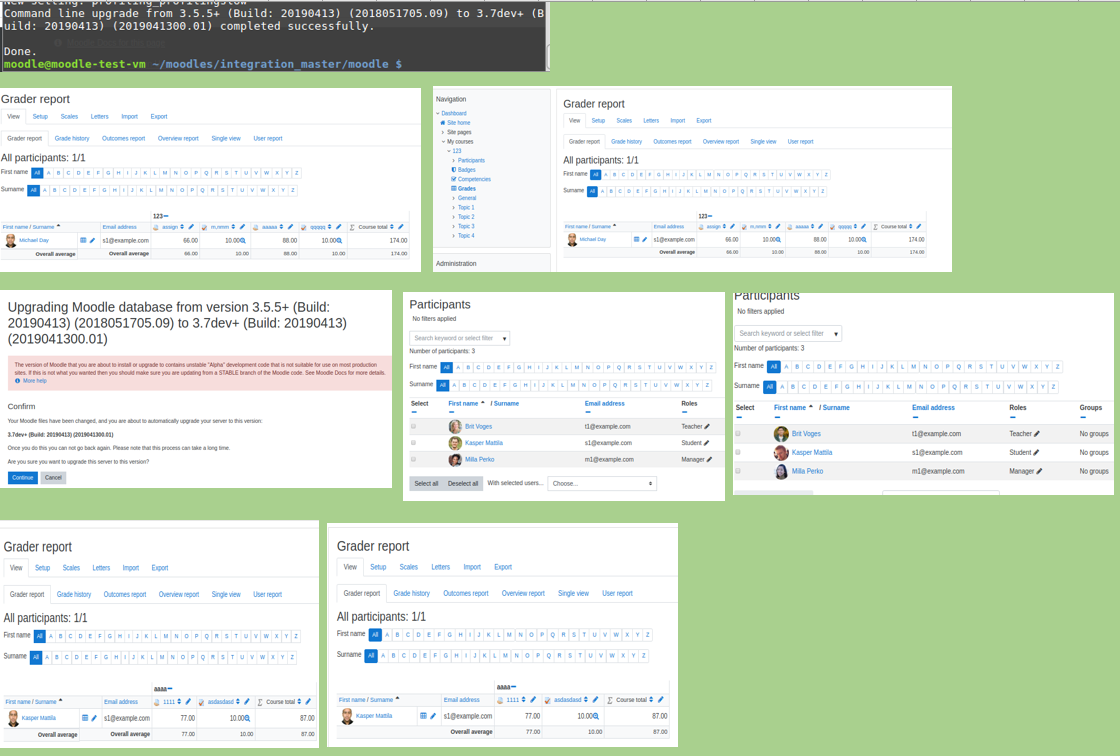Collapse the Dashboard node in Navigation
Viewport: 1120px width, 756px height.
coord(438,114)
